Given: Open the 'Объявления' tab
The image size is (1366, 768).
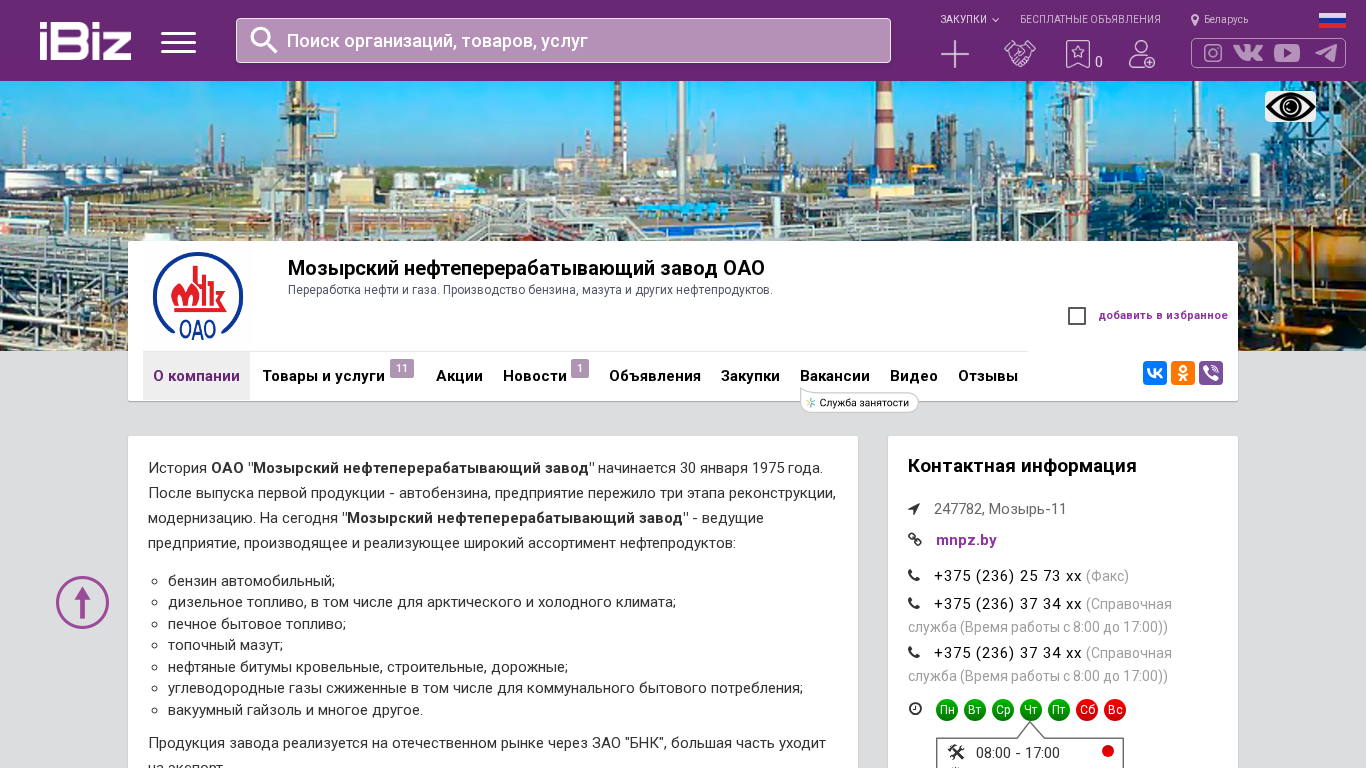Looking at the screenshot, I should [x=655, y=376].
